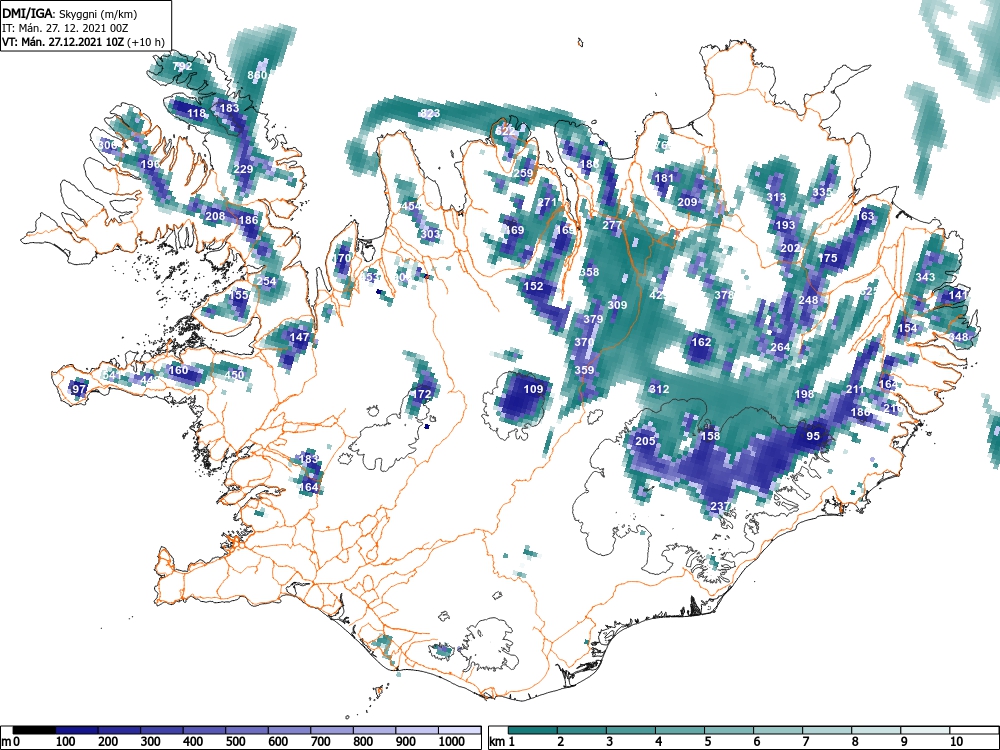Click the visibility value 237
The image size is (1000, 750).
pos(720,506)
